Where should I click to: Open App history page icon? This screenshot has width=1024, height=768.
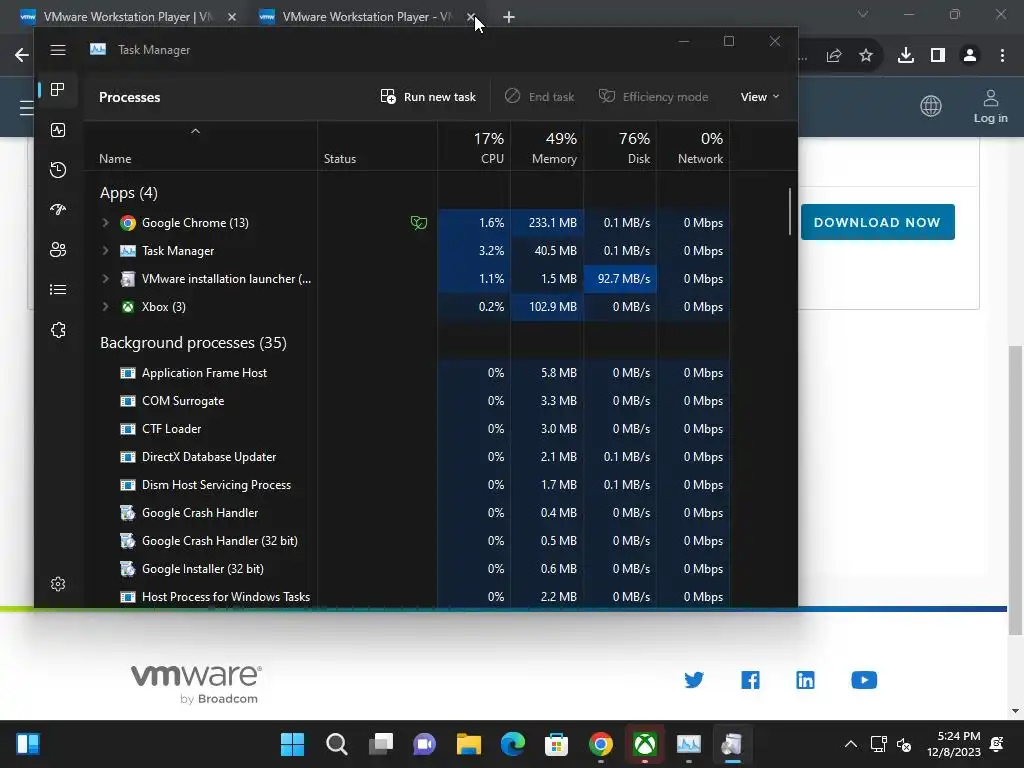58,170
